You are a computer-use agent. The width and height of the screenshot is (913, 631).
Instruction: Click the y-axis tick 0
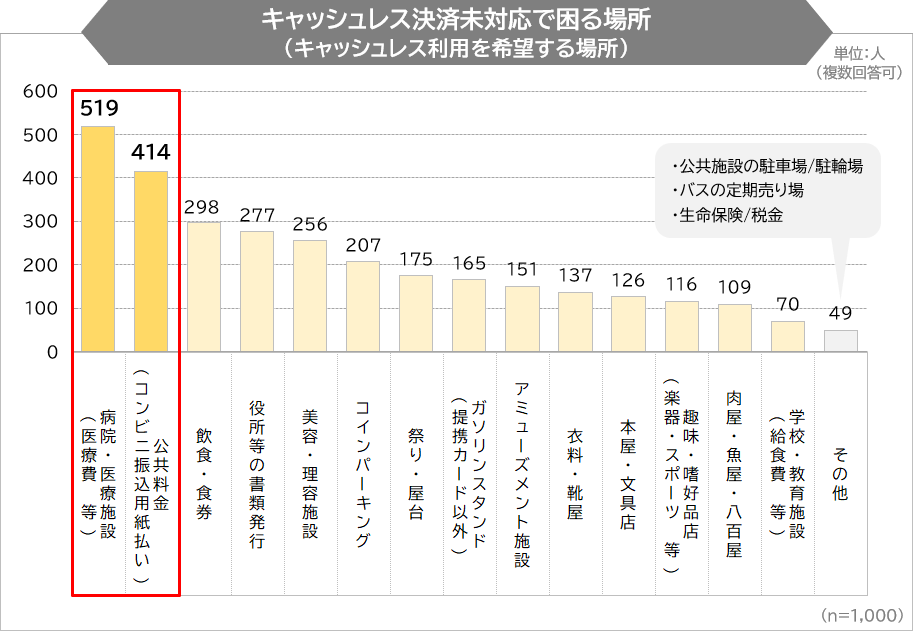[52, 352]
